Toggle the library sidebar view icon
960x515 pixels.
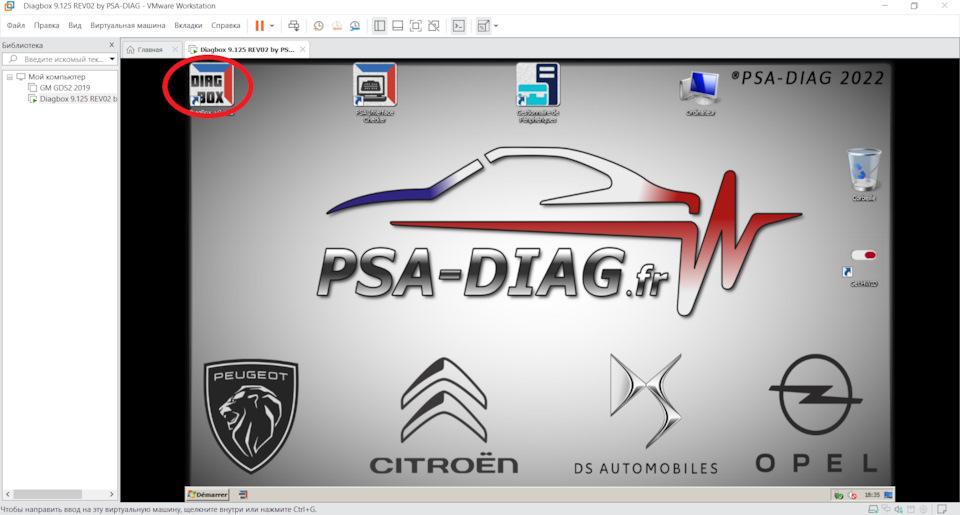point(380,26)
